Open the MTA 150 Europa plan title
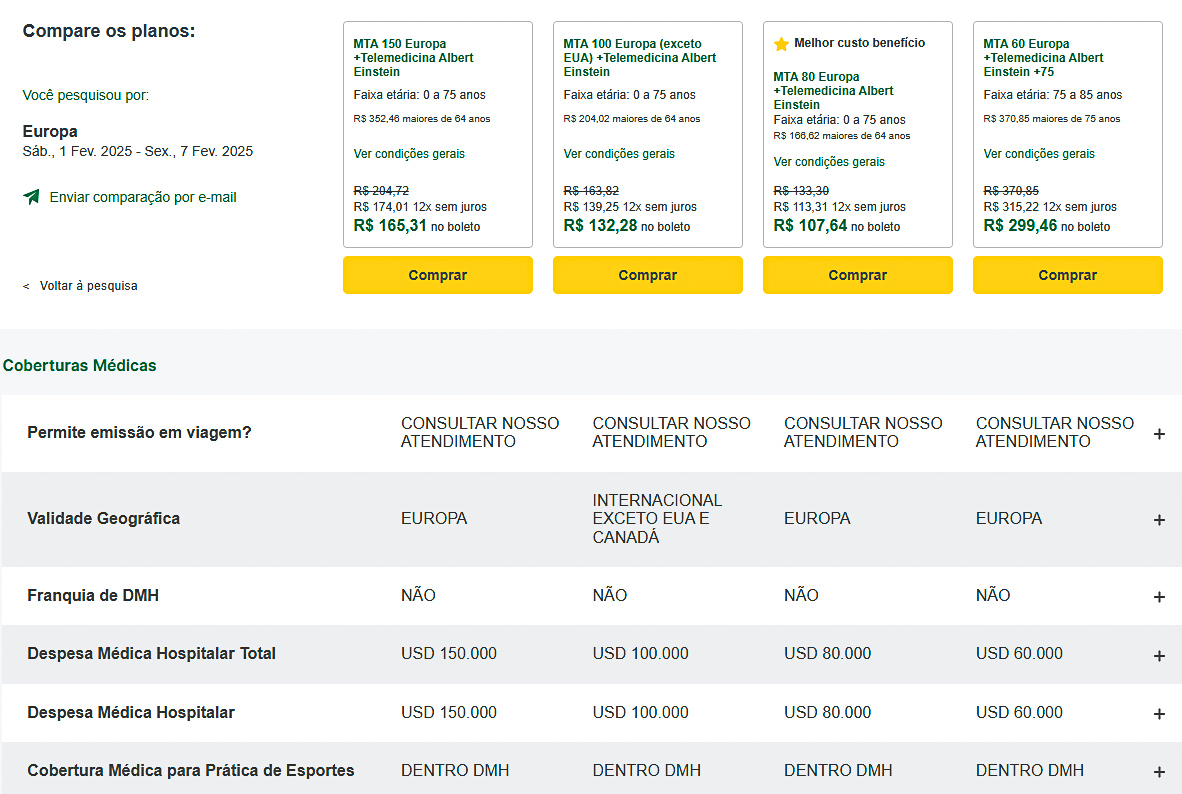The image size is (1182, 794). [413, 57]
